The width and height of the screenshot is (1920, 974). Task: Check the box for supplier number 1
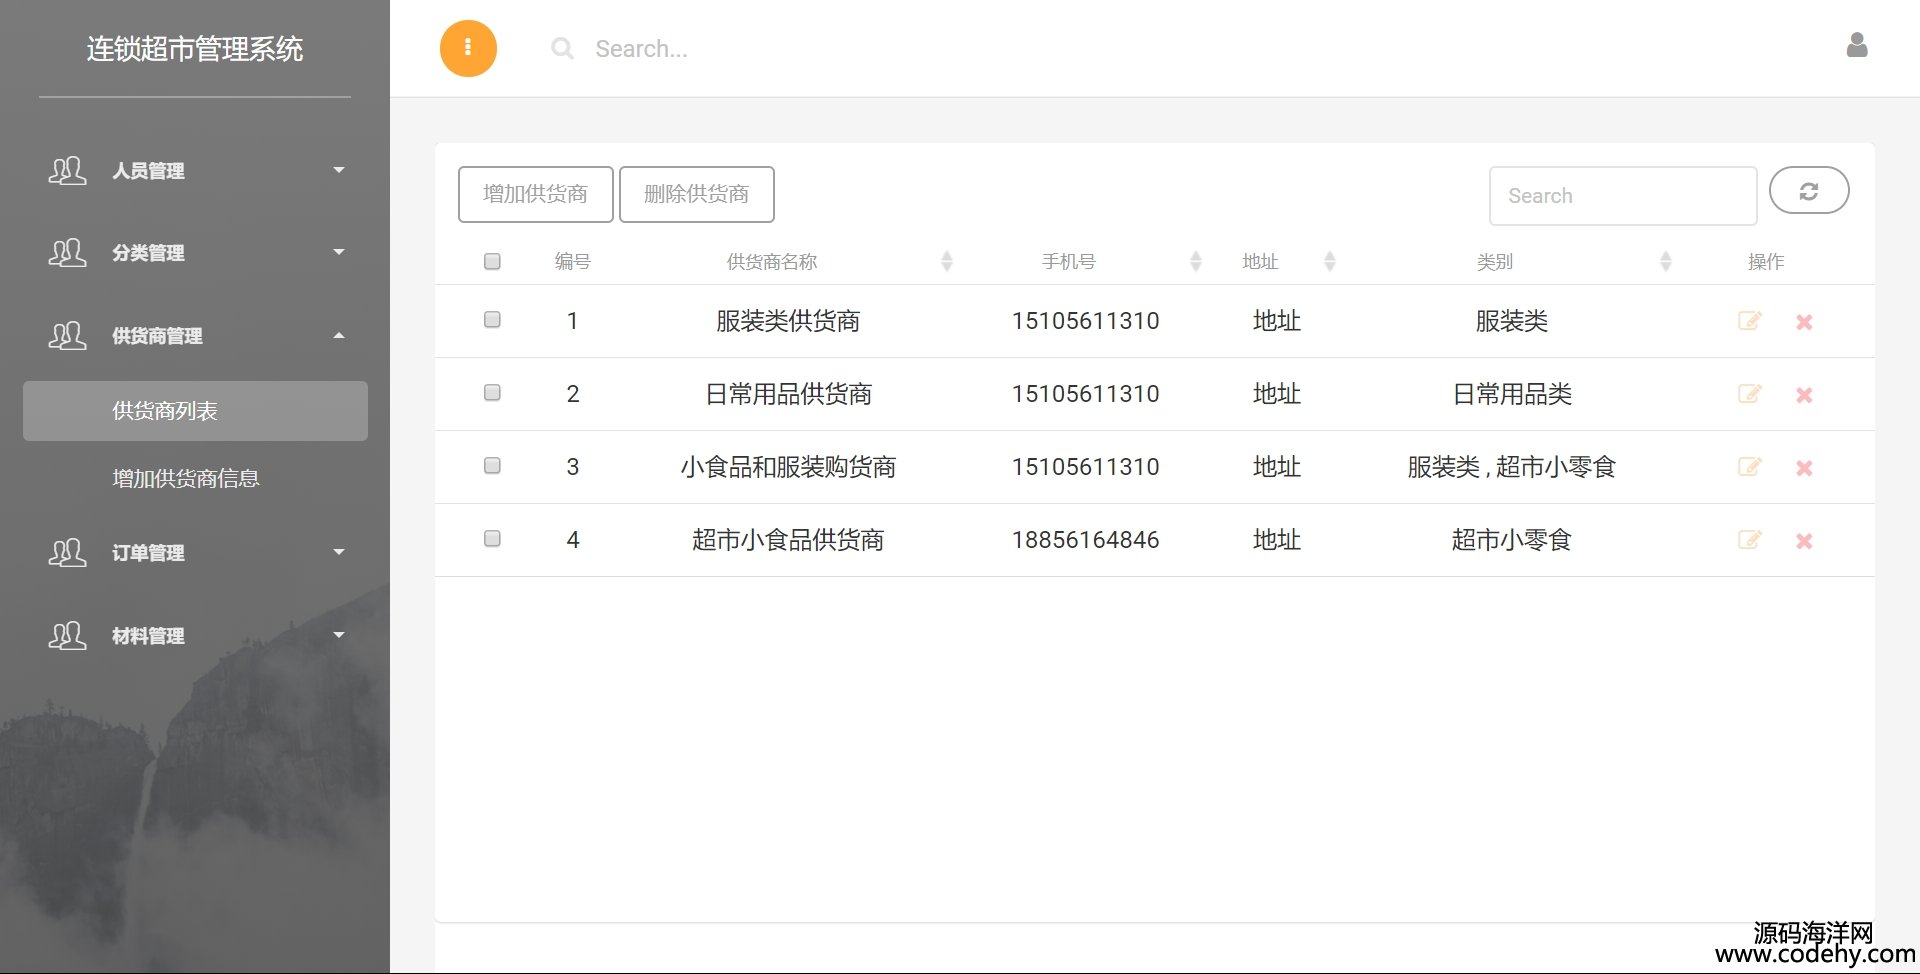click(x=492, y=320)
